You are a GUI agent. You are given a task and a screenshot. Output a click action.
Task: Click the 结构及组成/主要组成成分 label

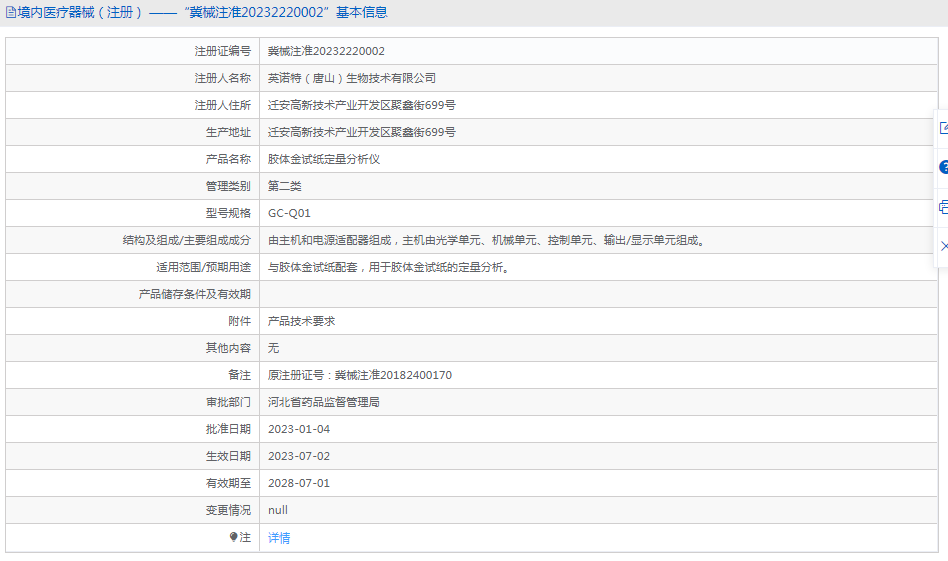click(186, 240)
